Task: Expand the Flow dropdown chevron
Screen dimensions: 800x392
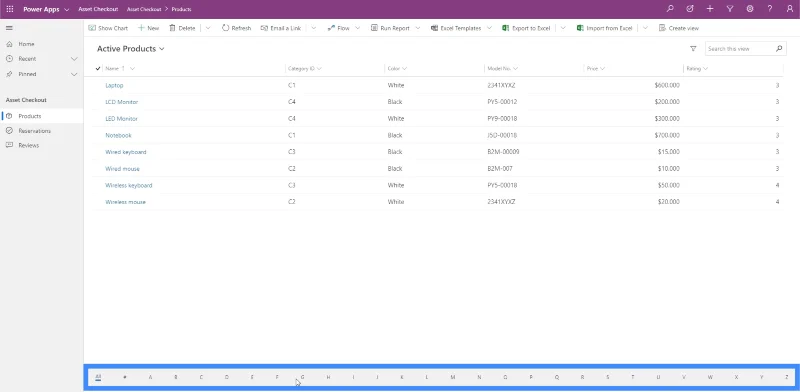Action: 358,28
